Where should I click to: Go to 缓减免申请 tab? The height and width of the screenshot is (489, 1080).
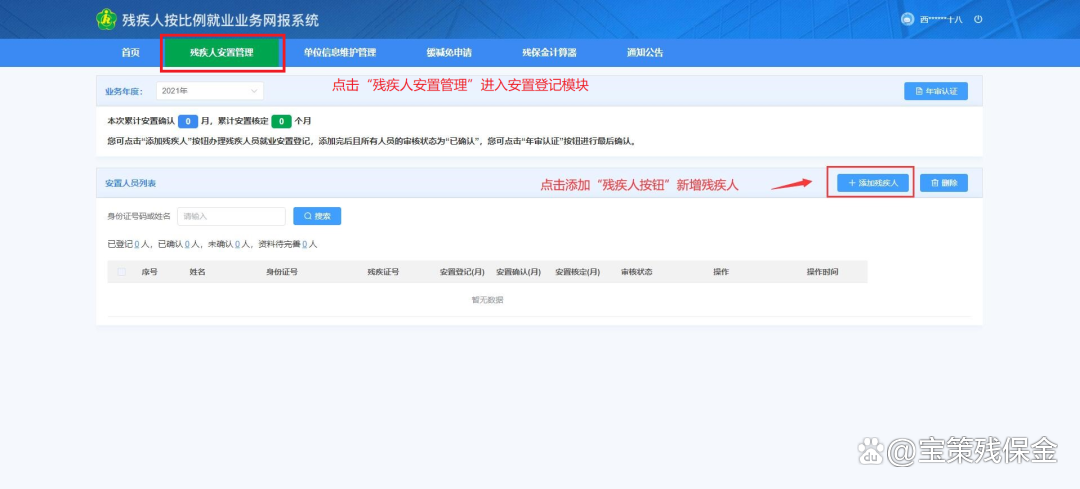448,52
